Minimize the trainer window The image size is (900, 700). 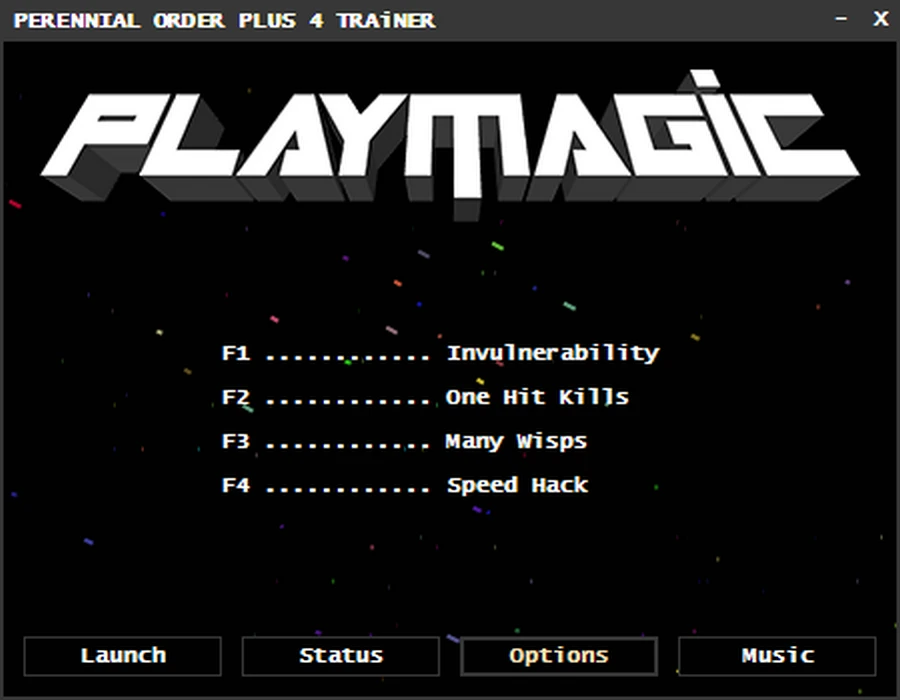(841, 19)
